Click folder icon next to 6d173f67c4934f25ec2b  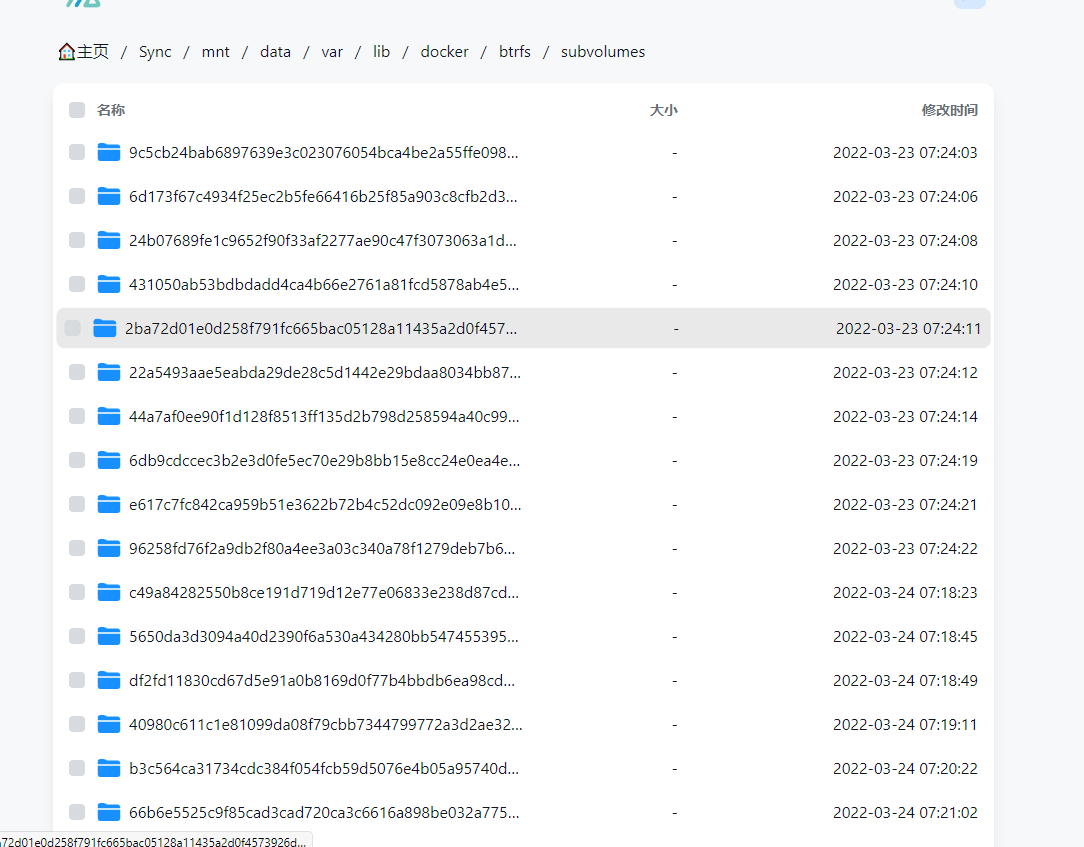click(109, 196)
